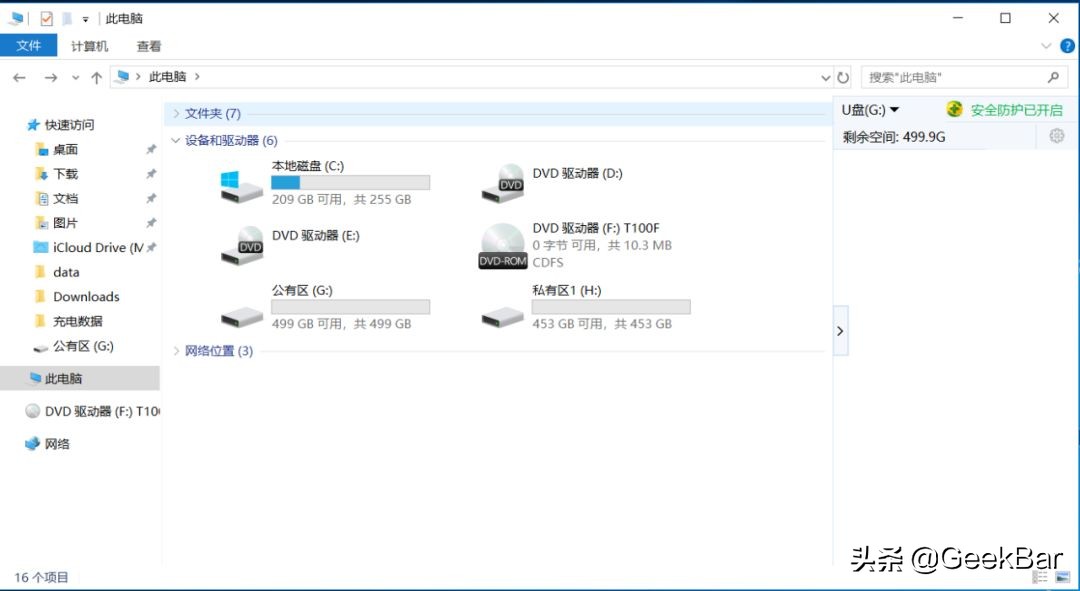1080x591 pixels.
Task: Expand the 网络位置 (3) group
Action: 176,351
